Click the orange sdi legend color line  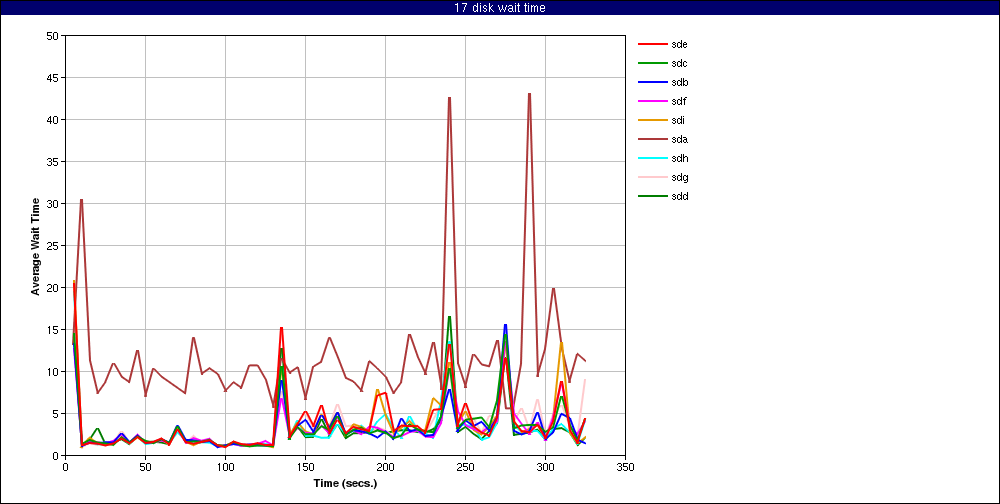coord(651,120)
